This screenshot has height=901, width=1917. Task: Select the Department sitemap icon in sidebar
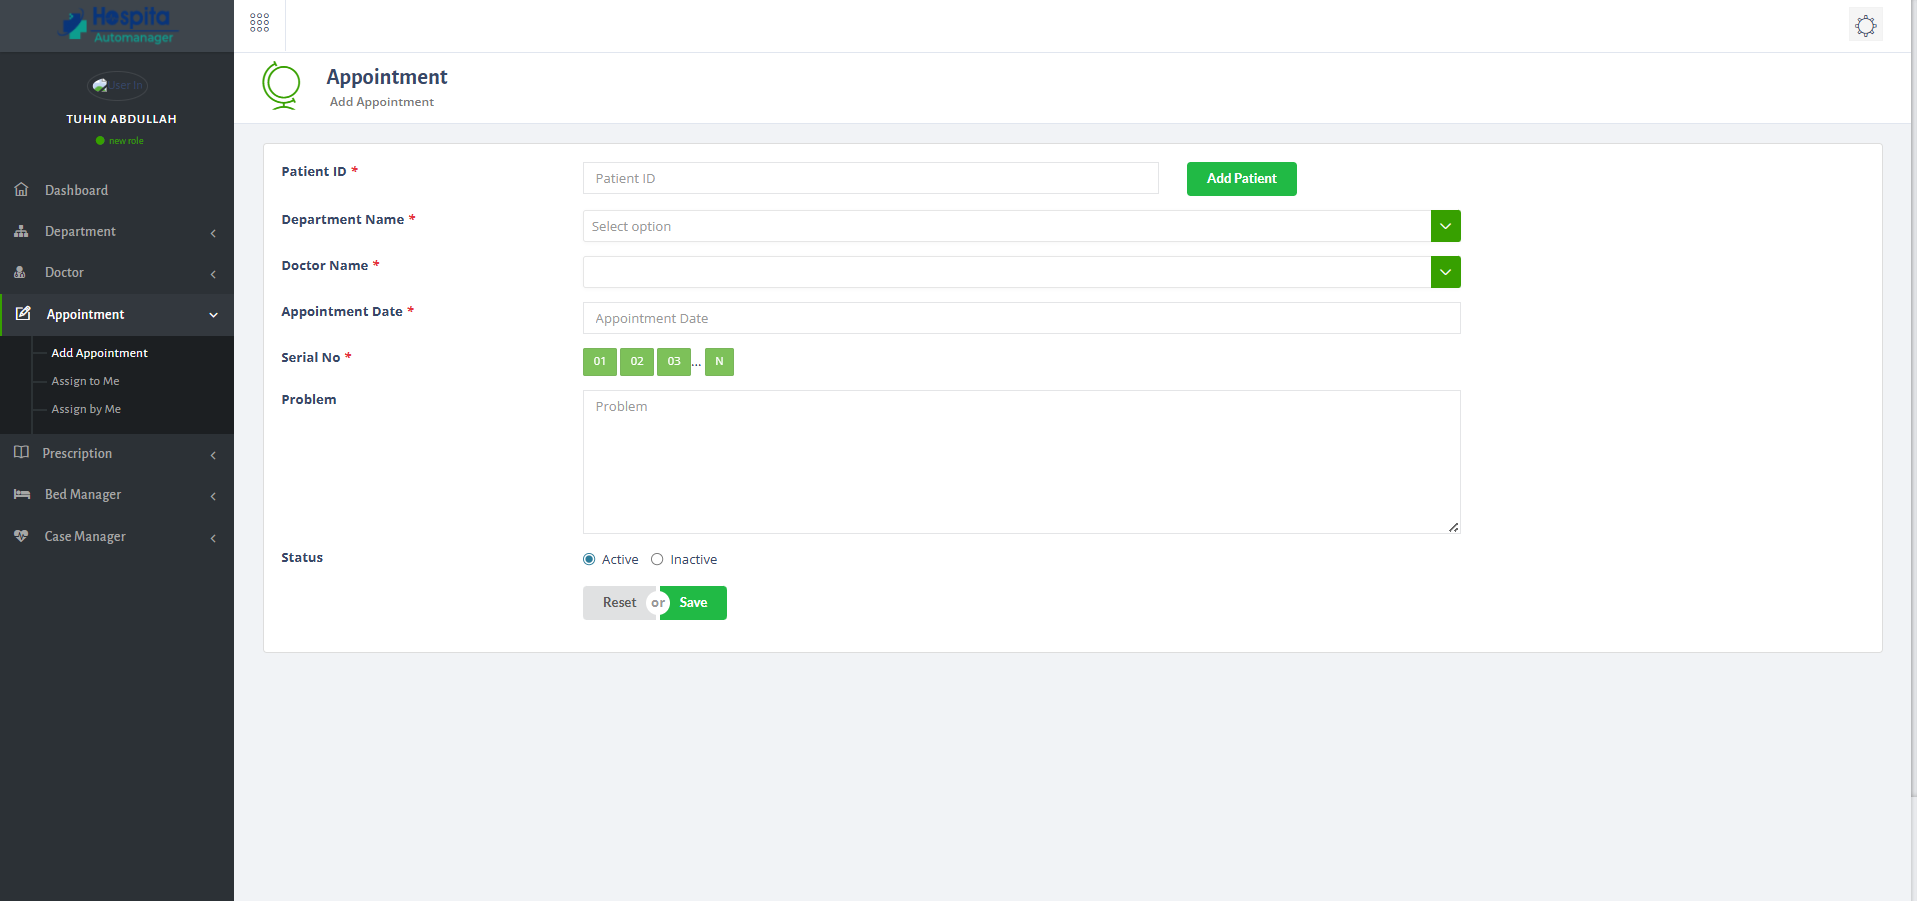[x=22, y=231]
